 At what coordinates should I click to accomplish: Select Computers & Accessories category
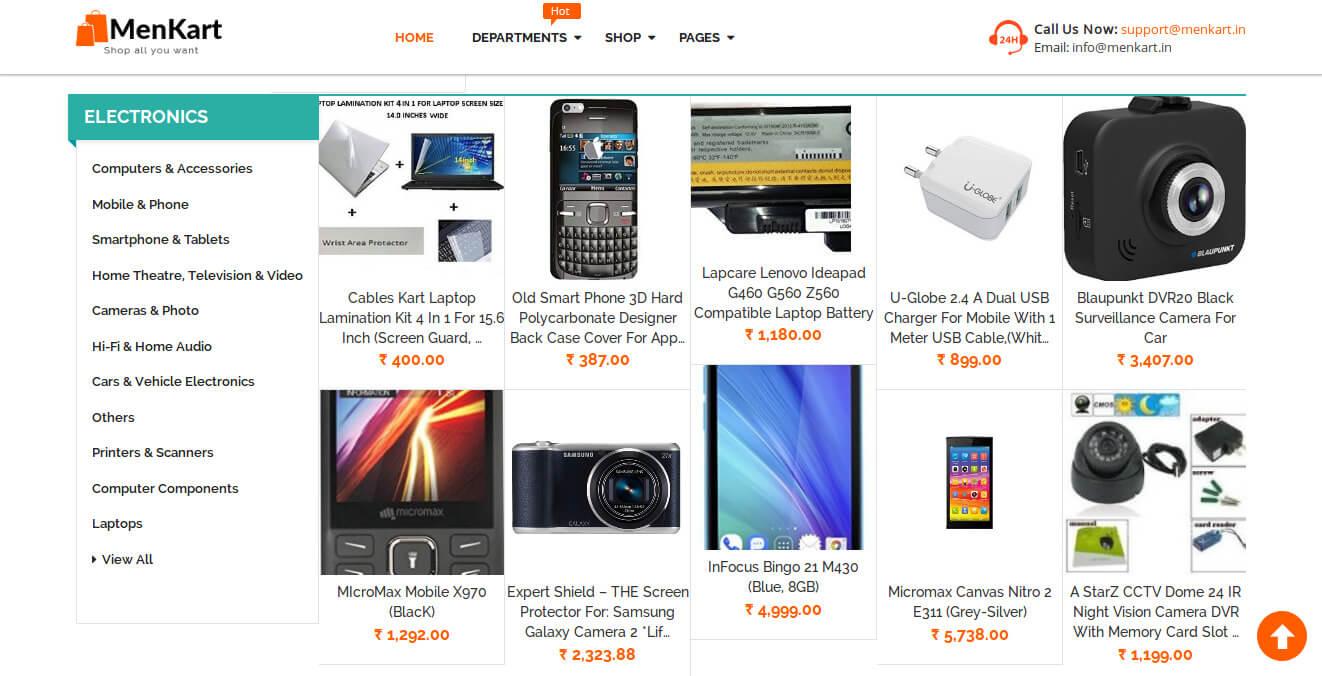(x=172, y=168)
